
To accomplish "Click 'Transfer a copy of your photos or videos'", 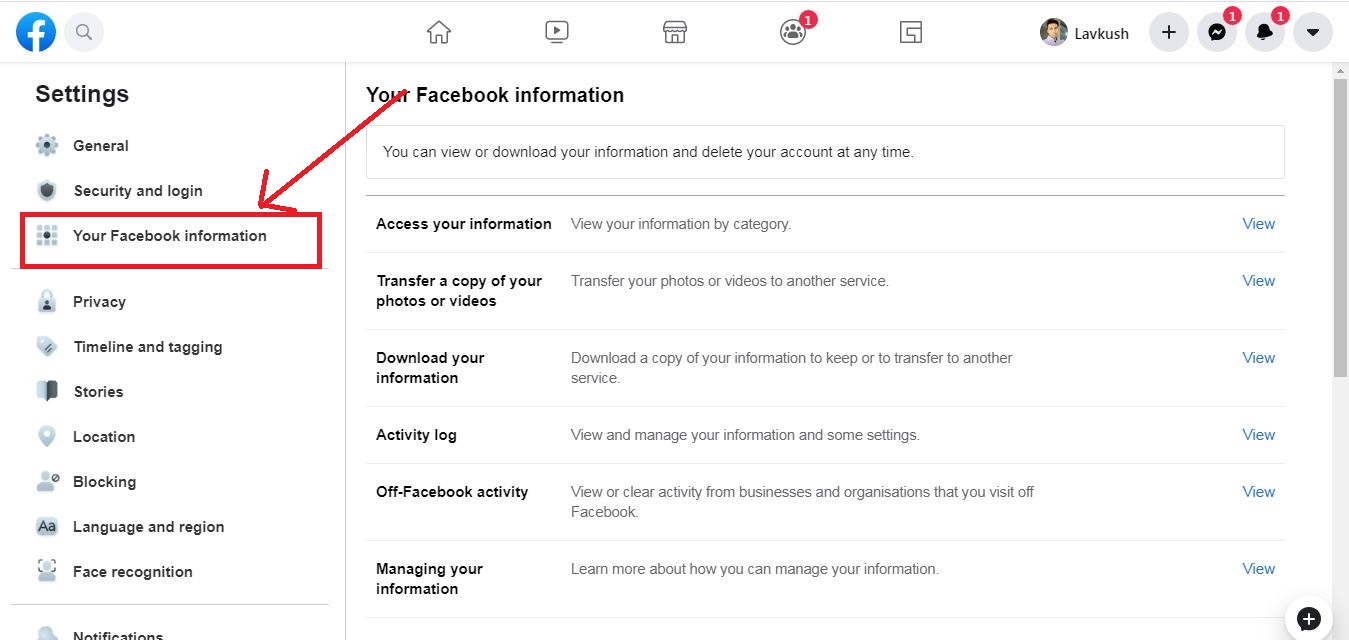I will click(x=459, y=291).
